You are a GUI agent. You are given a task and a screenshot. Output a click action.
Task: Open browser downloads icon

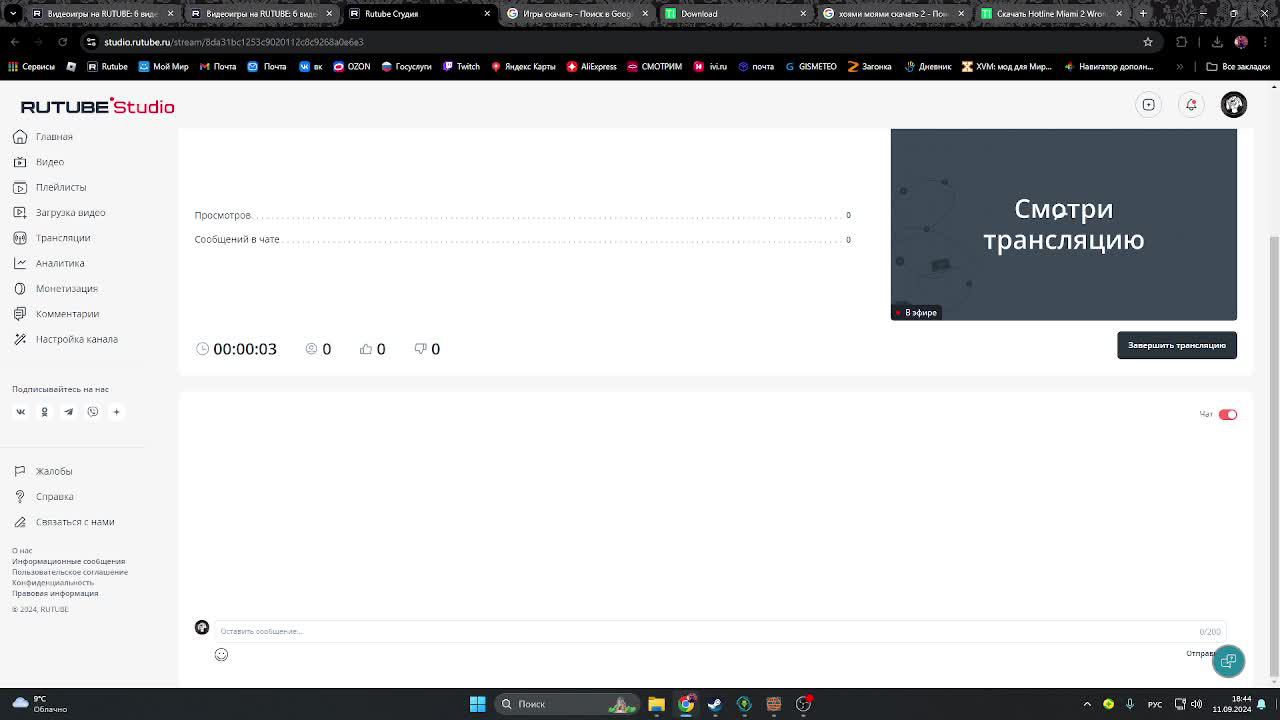1217,42
